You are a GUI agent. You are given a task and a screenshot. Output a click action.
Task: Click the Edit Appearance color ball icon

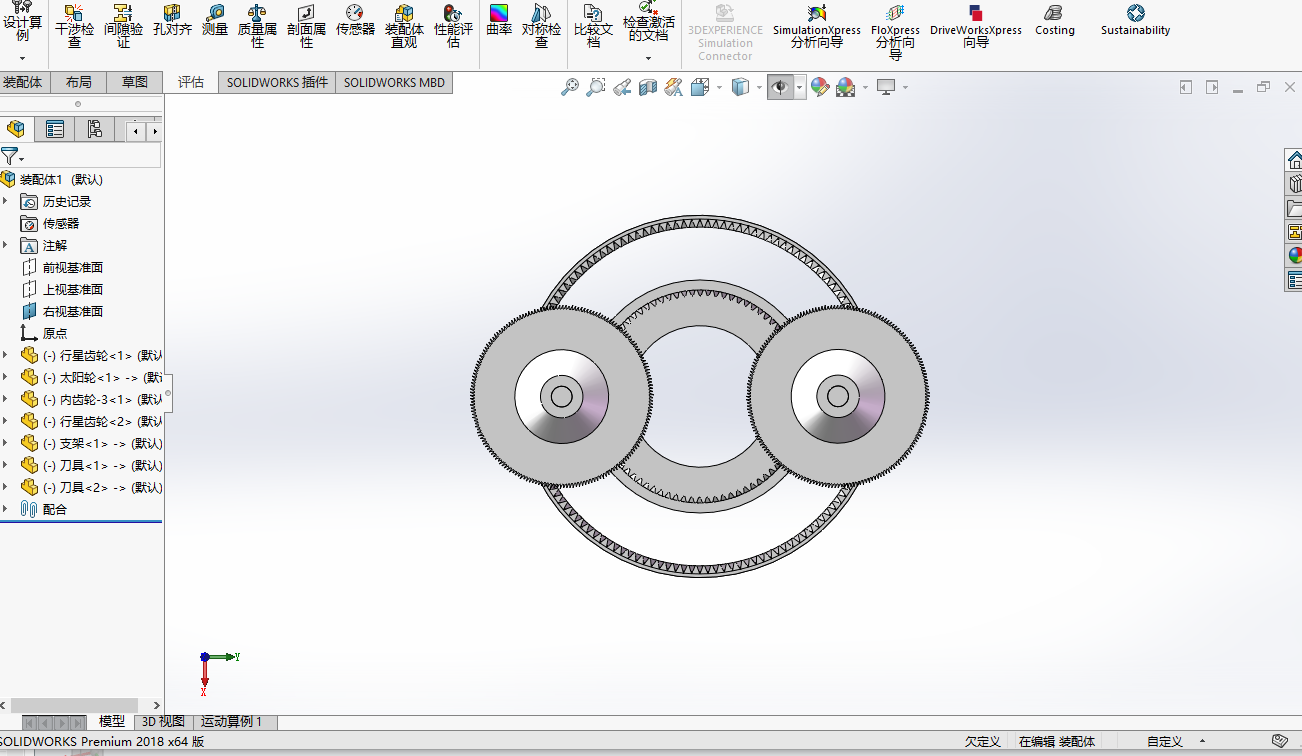820,88
